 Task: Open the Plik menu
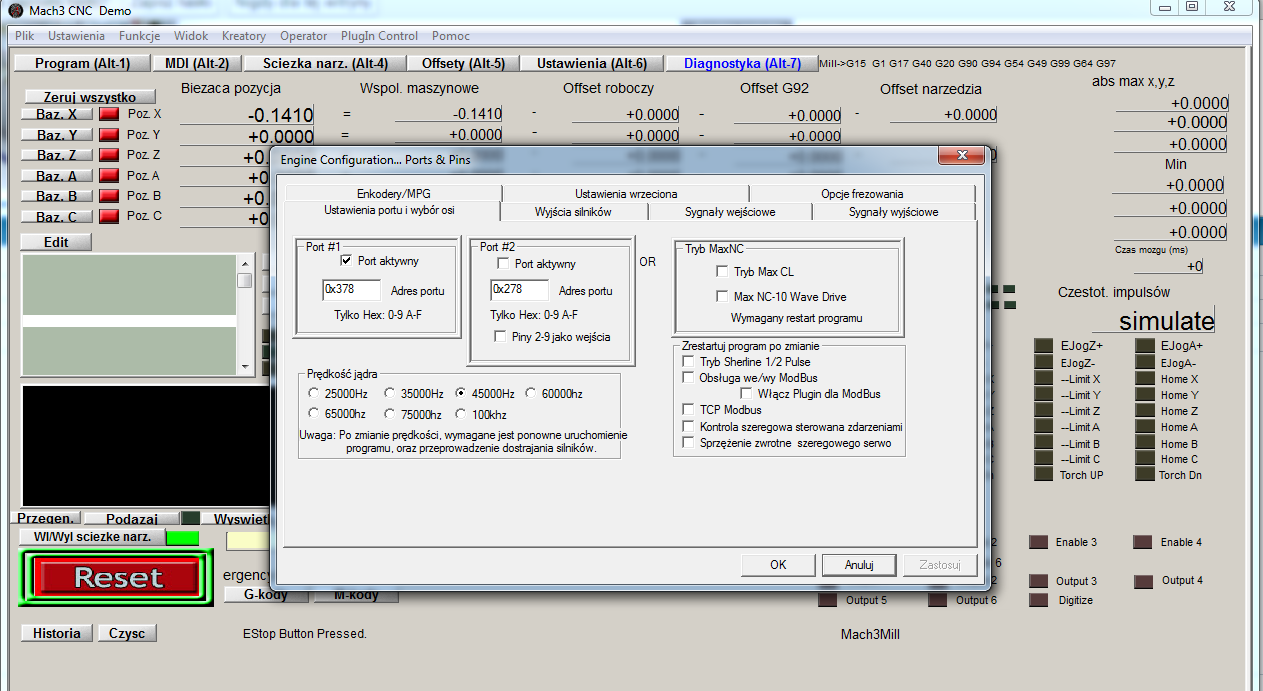tap(25, 36)
